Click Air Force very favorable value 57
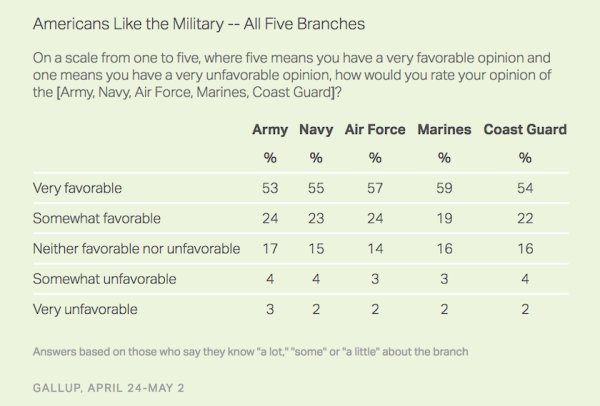The height and width of the screenshot is (406, 600). click(x=374, y=187)
